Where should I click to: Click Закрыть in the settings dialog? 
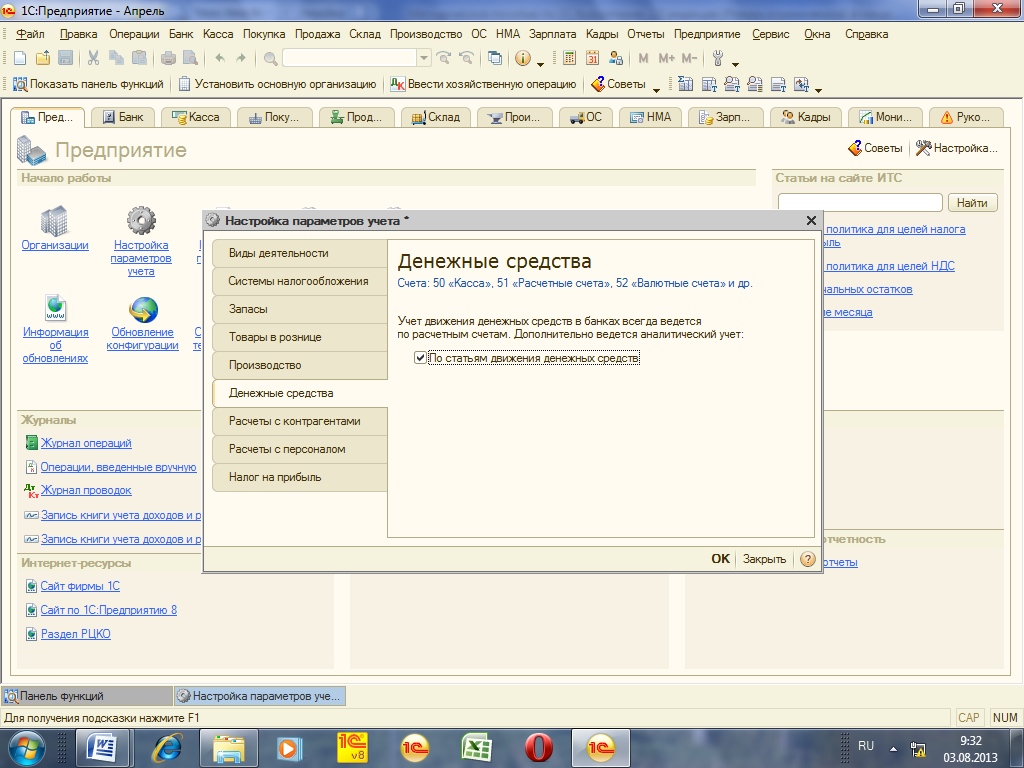point(764,559)
